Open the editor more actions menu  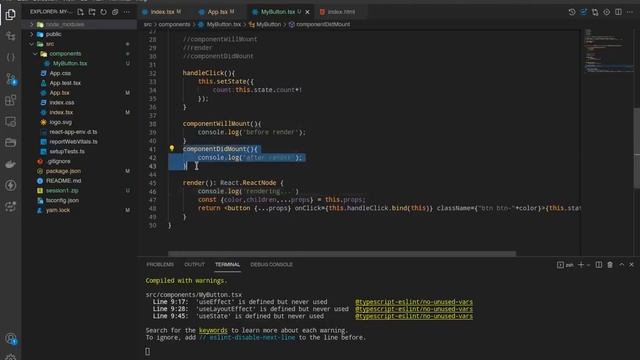[x=630, y=12]
